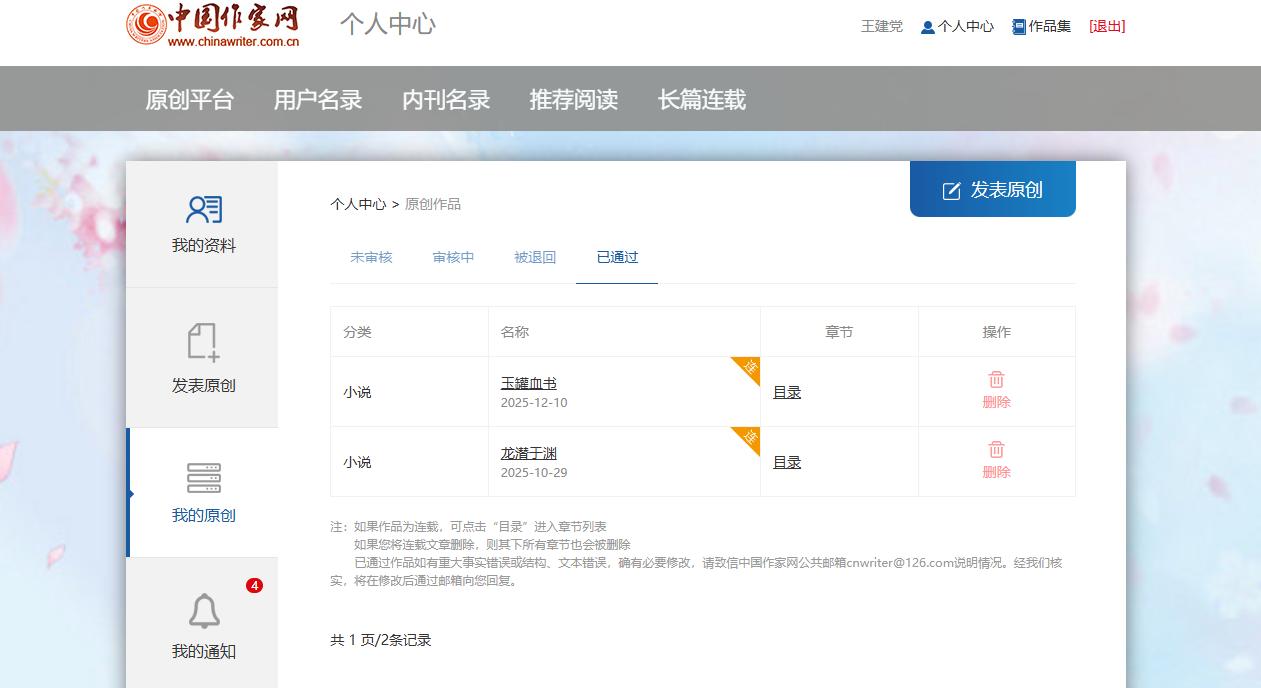Screen dimensions: 1261x688
Task: Click the 发表原创 document-plus sidebar icon
Action: (x=204, y=341)
